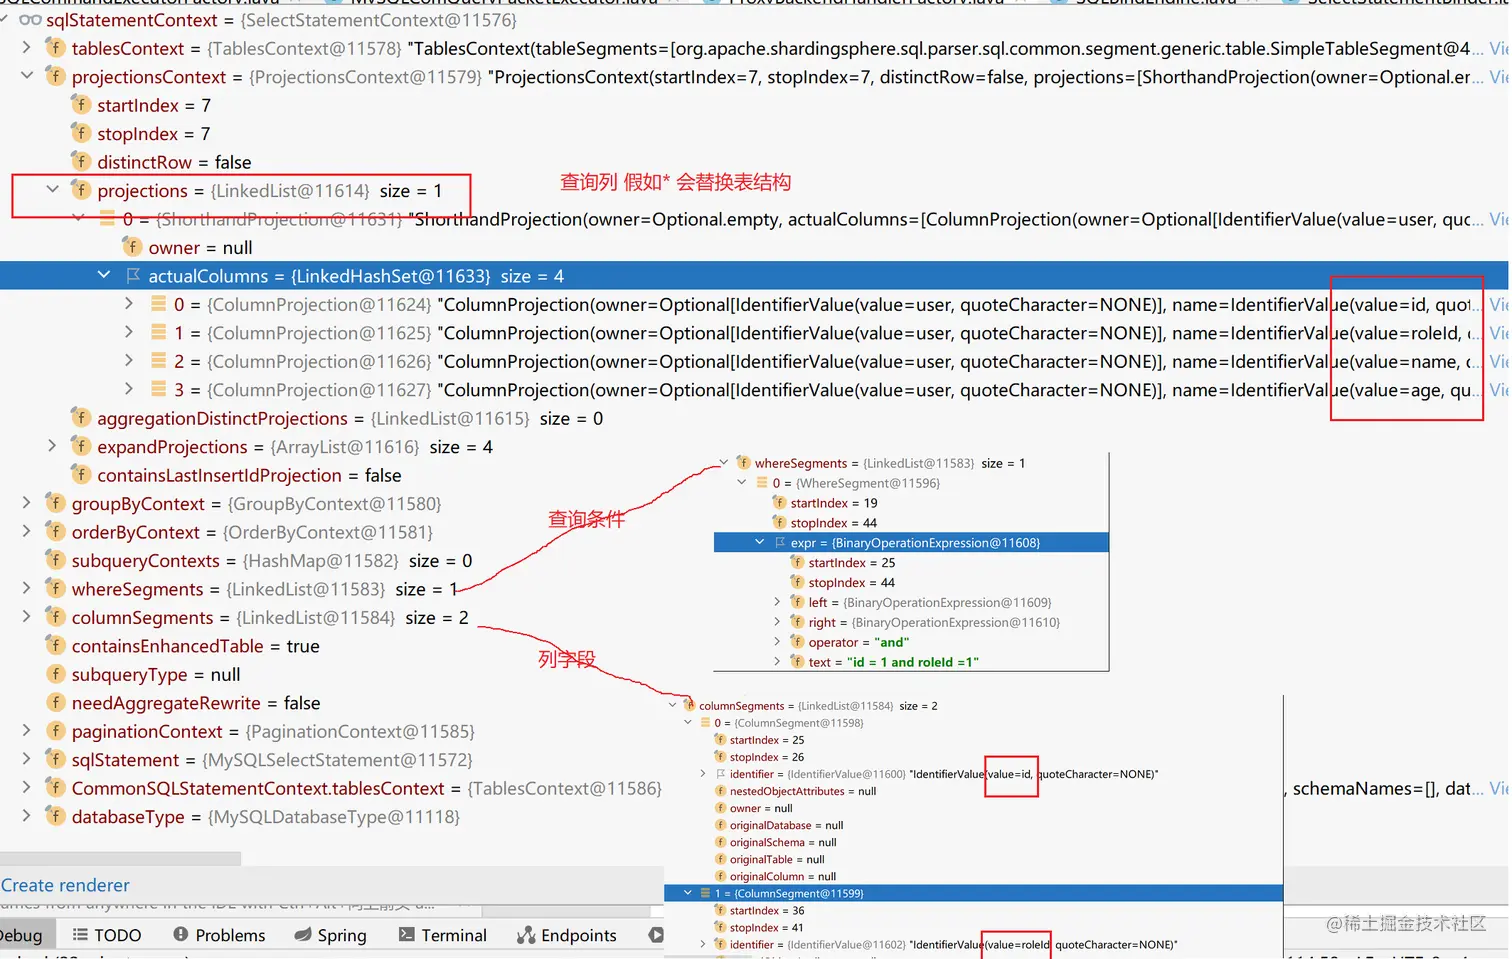Expand the whereSegments tree node

26,589
